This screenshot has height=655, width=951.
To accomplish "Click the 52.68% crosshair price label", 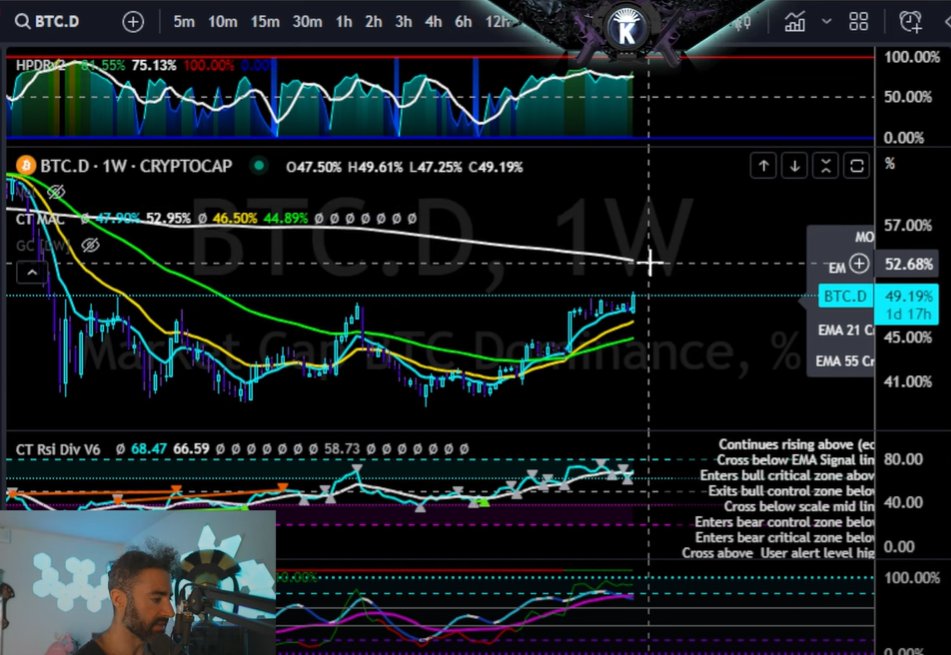I will (908, 264).
